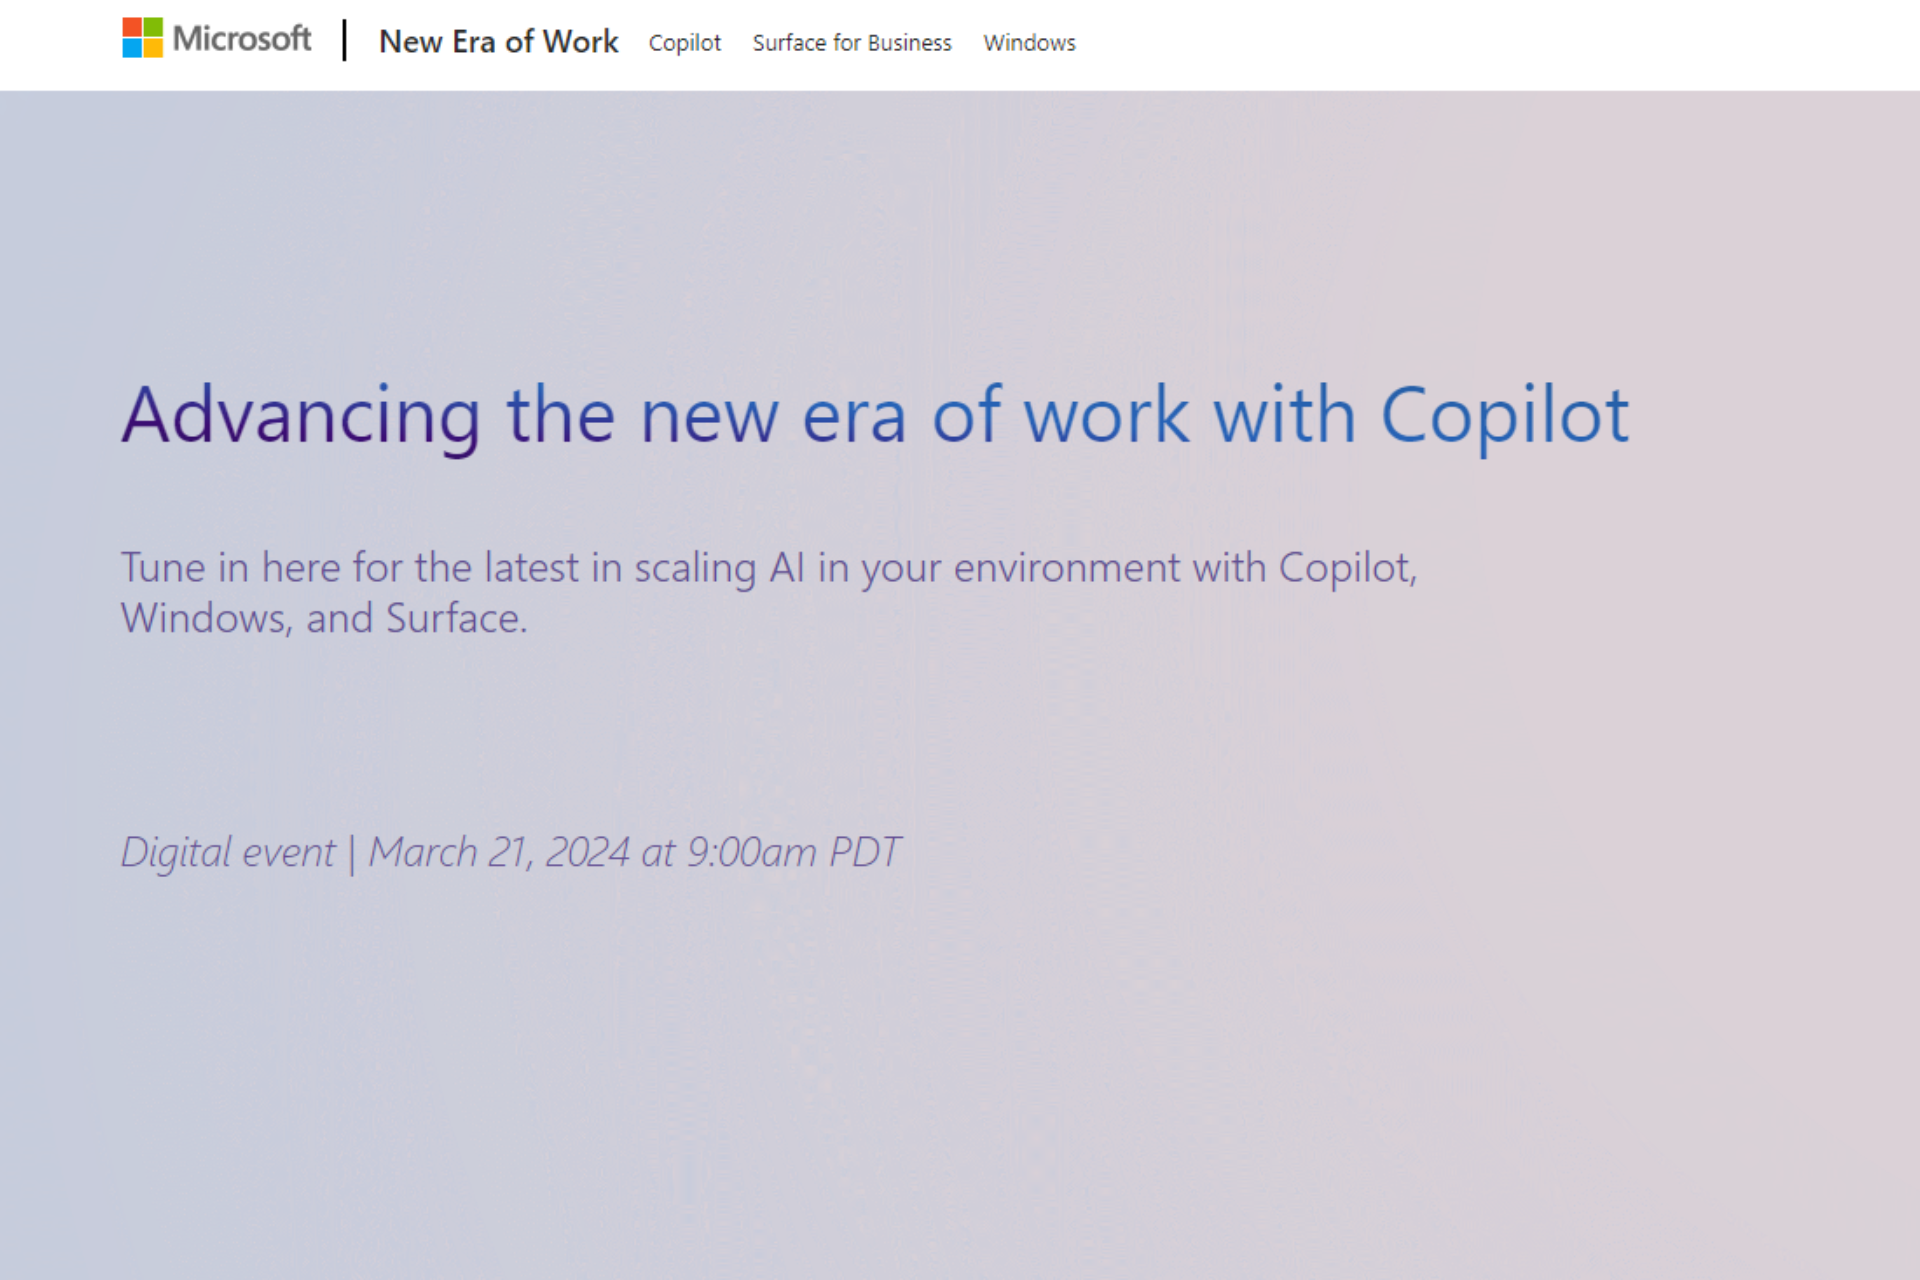The height and width of the screenshot is (1280, 1920).
Task: Open Surface for Business nav item
Action: pyautogui.click(x=852, y=43)
